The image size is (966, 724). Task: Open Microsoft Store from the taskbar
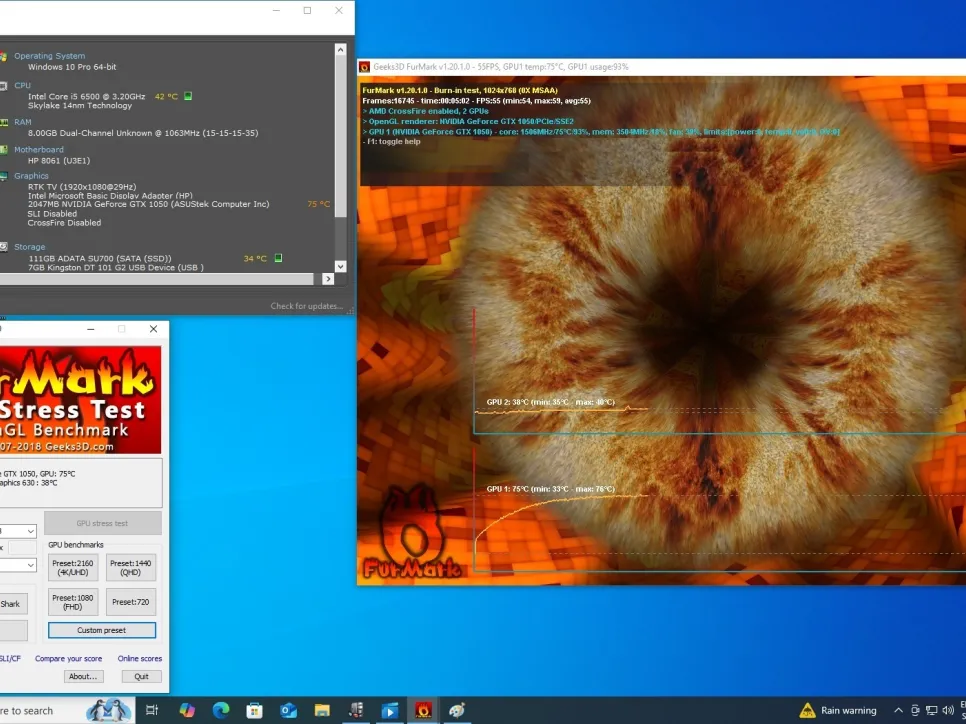pyautogui.click(x=254, y=710)
